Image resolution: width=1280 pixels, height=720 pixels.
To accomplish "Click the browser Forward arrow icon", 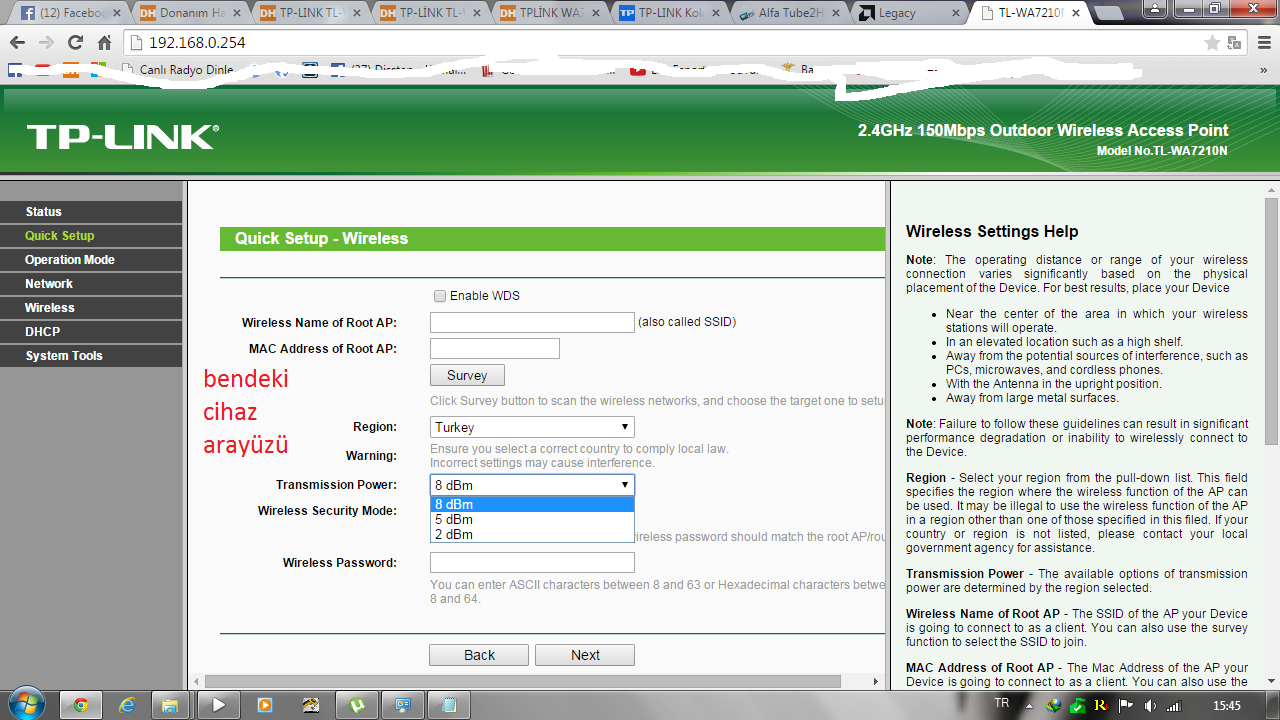I will [46, 43].
